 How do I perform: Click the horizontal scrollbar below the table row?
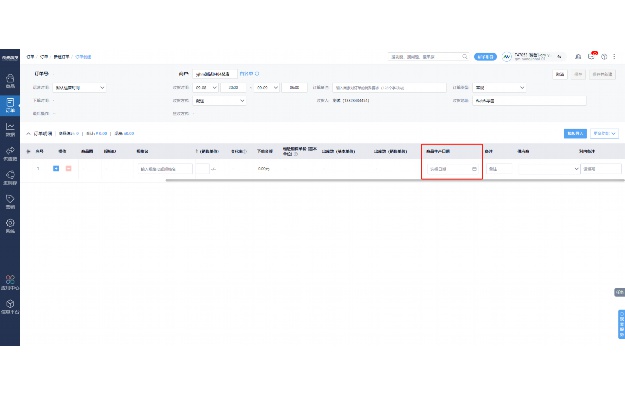click(395, 180)
